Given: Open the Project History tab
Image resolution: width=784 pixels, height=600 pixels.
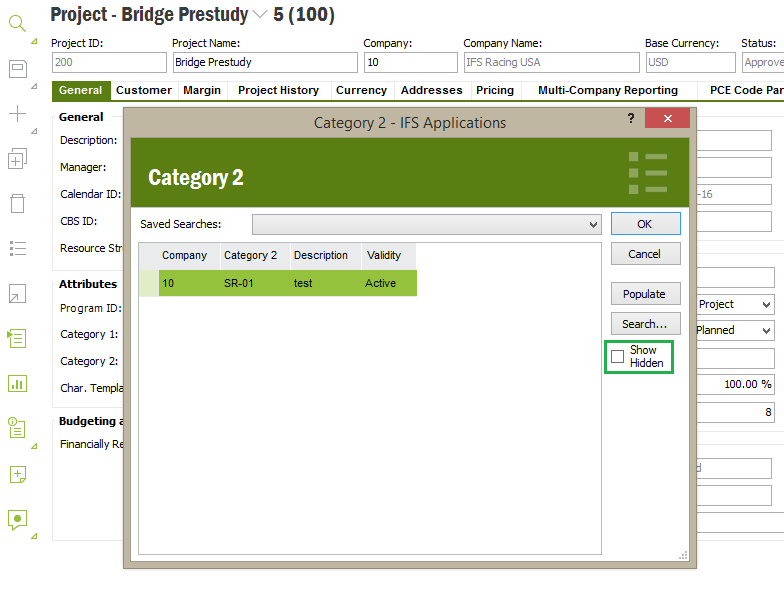Looking at the screenshot, I should [x=278, y=90].
